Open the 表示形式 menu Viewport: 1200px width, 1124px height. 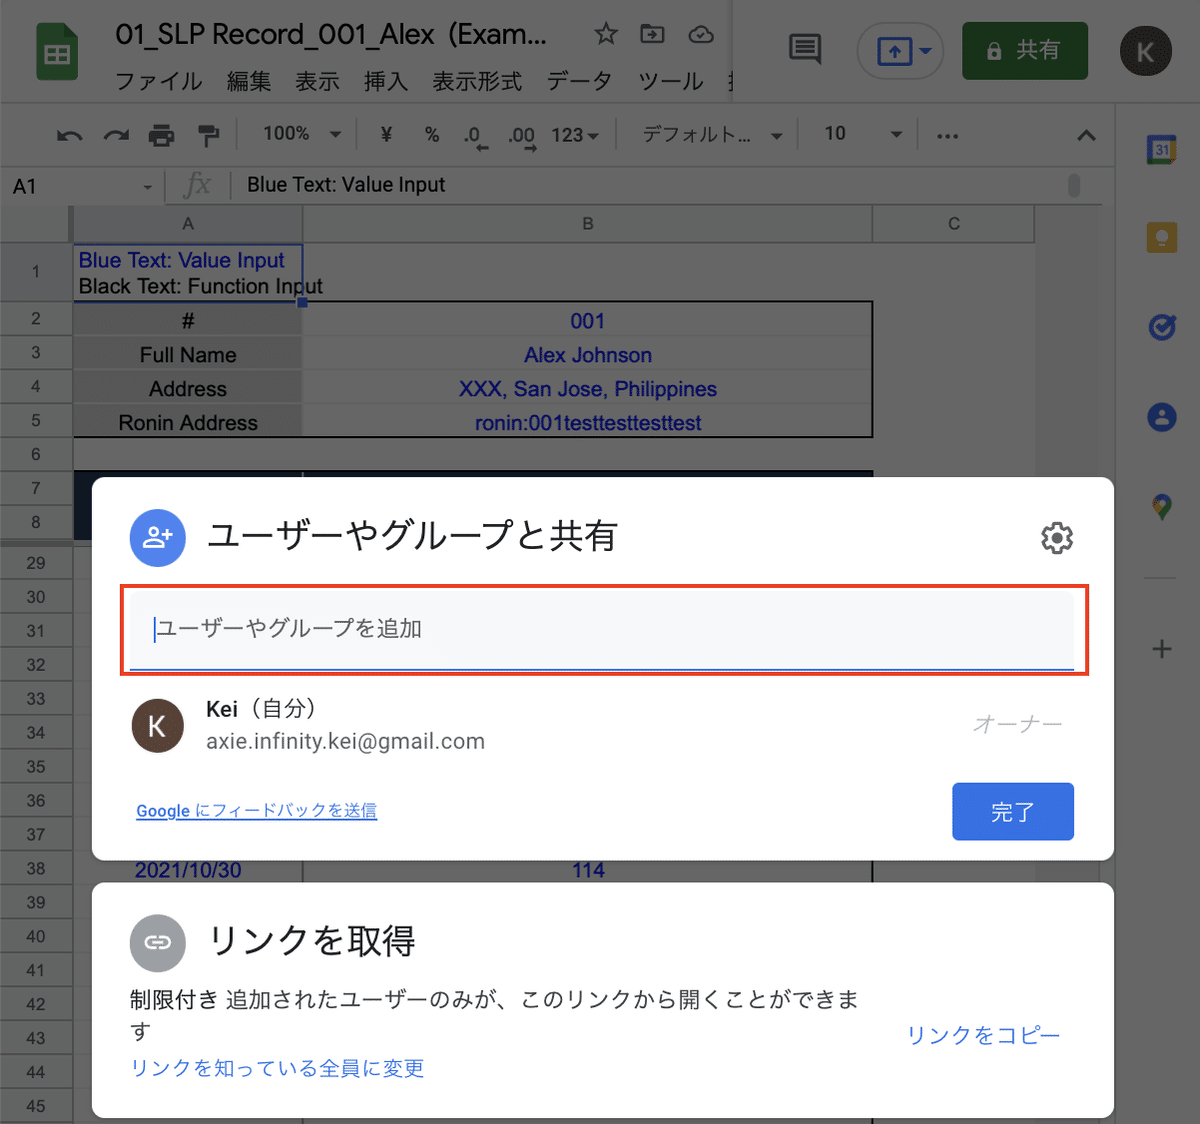[x=477, y=82]
